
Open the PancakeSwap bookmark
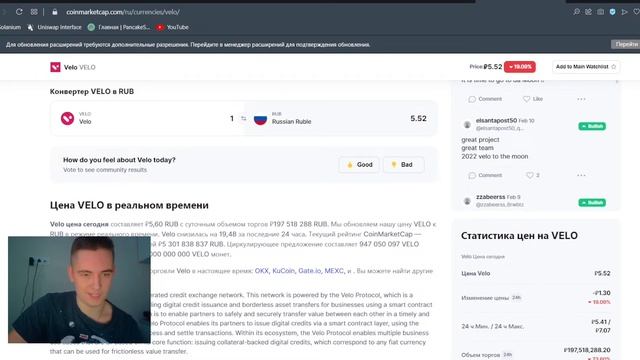click(x=119, y=27)
